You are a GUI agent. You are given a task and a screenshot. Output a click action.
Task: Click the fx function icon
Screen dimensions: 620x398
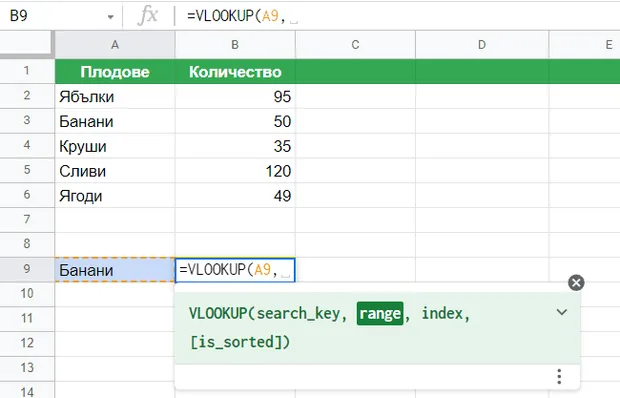[x=148, y=16]
